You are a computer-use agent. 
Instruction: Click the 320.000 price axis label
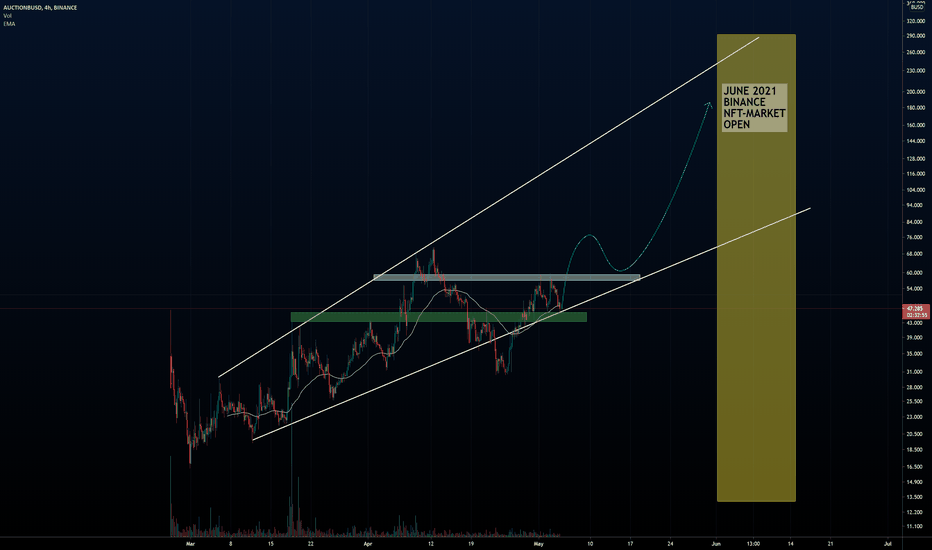click(916, 21)
